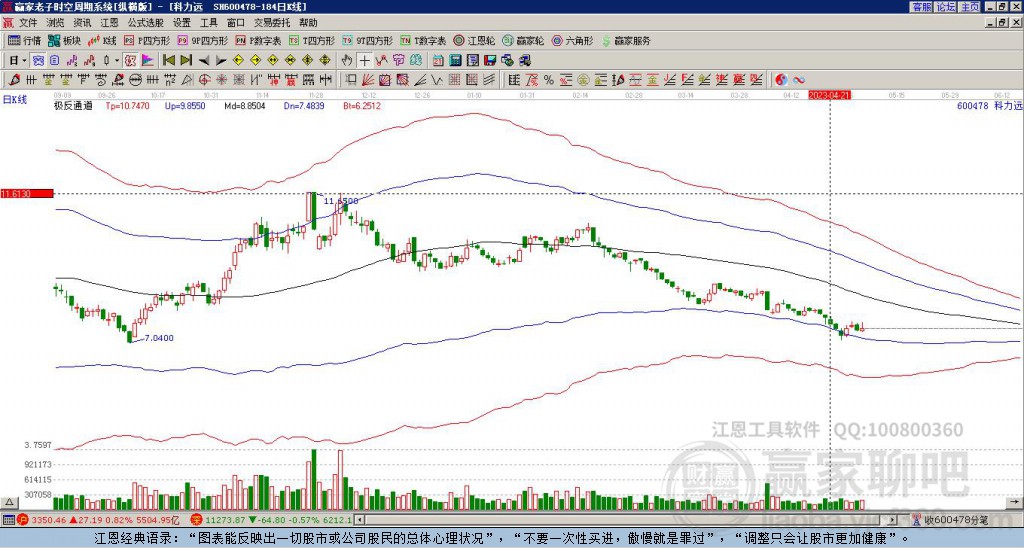Screen dimensions: 1024x548
Task: Click the K线 toolbar button
Action: [x=101, y=40]
